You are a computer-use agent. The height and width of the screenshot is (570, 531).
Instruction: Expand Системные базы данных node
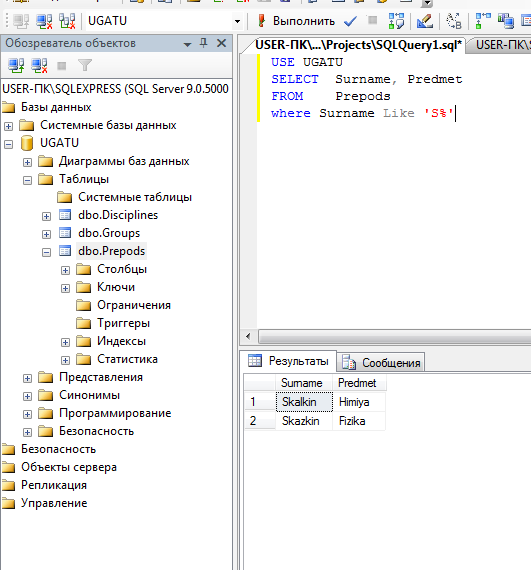pyautogui.click(x=9, y=126)
